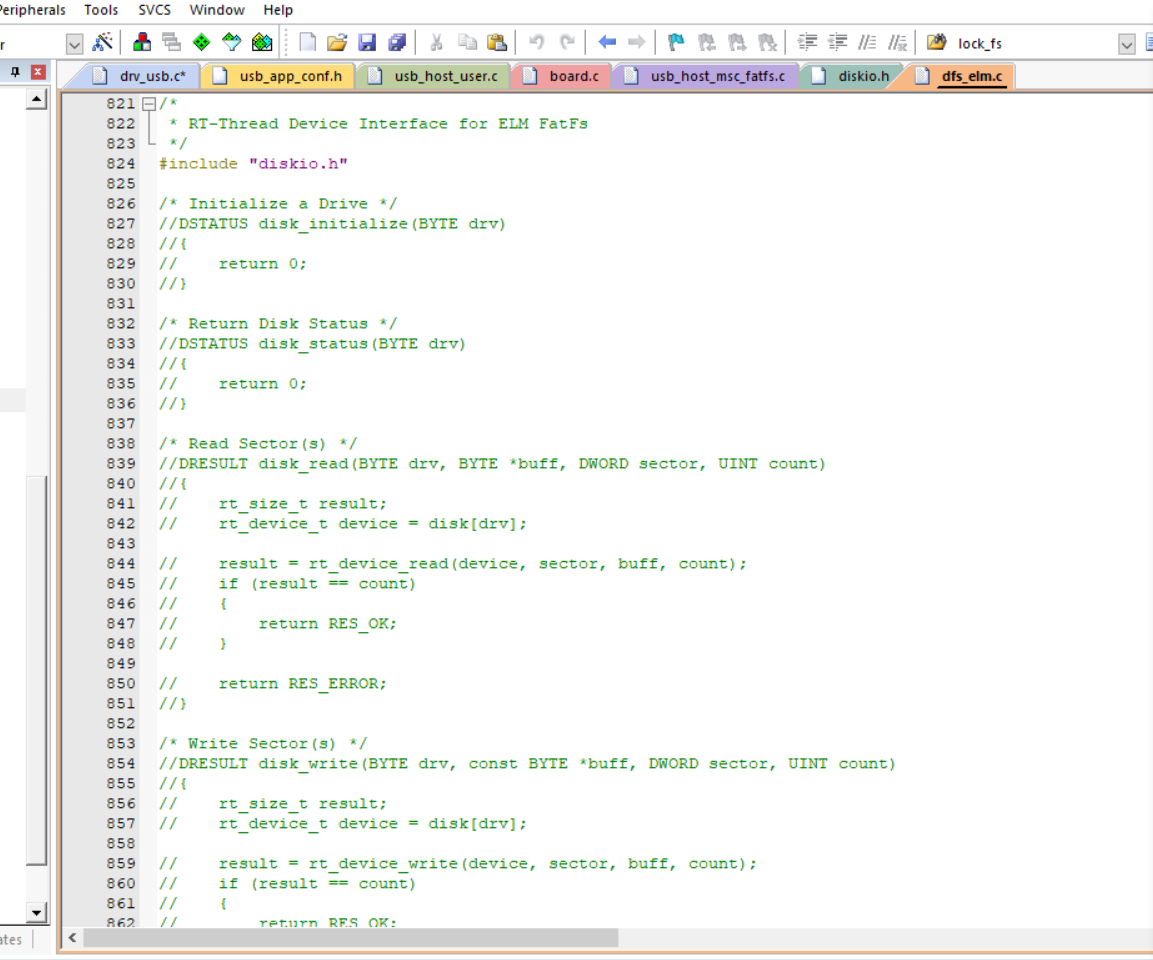
Task: Open Manage Run-Time Environment green diamond
Action: pyautogui.click(x=201, y=43)
